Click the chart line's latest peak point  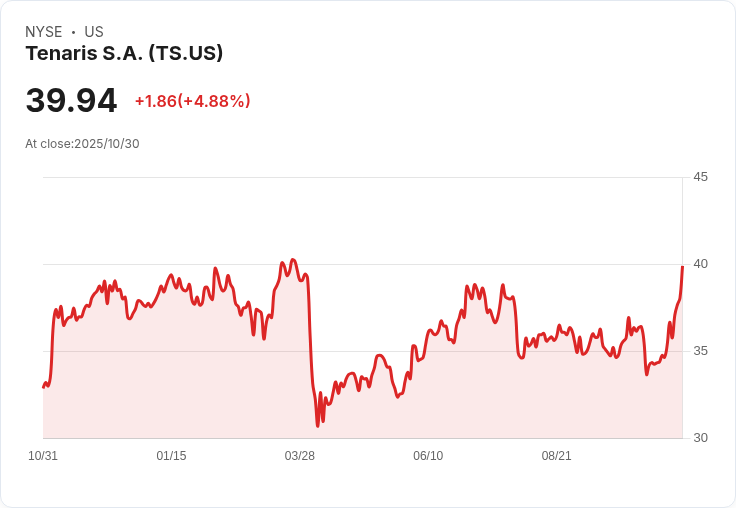coord(682,267)
